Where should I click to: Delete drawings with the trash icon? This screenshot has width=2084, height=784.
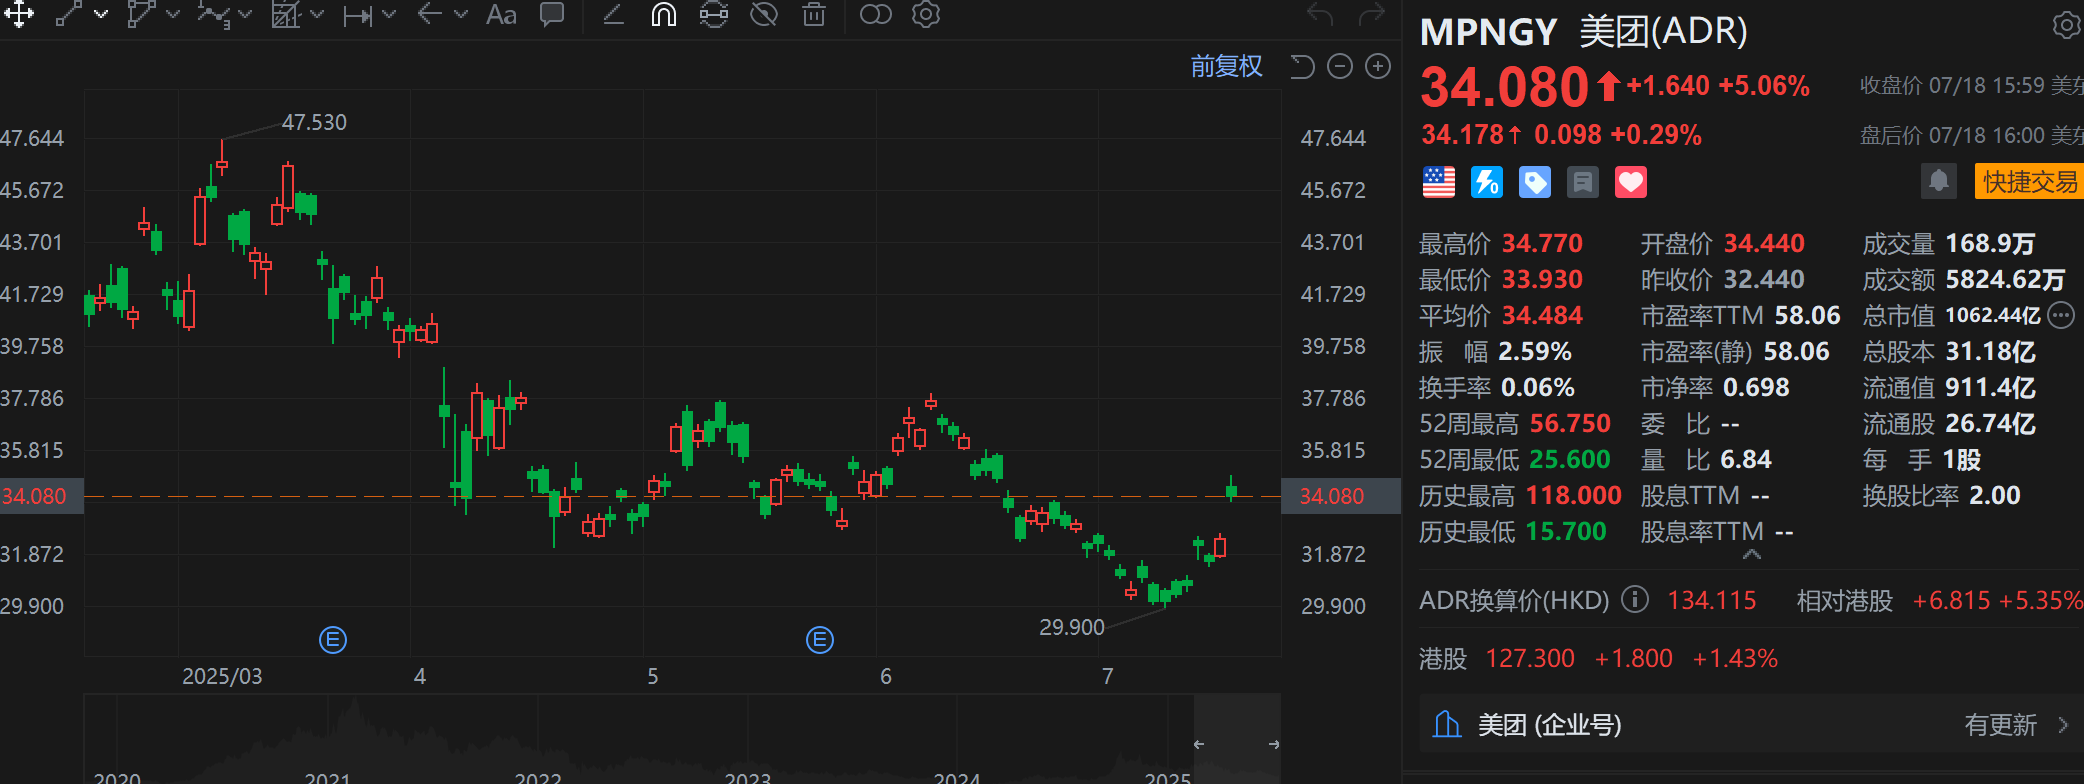tap(814, 14)
